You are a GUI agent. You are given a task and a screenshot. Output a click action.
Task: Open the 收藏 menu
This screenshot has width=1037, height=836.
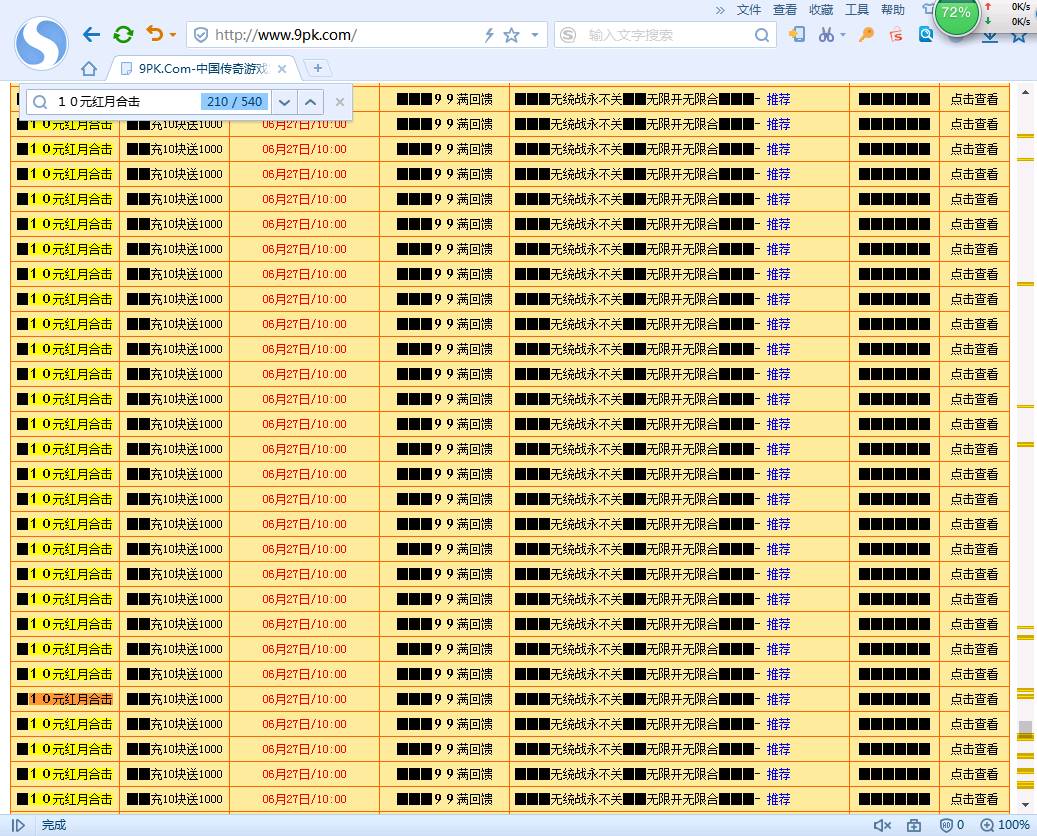pyautogui.click(x=821, y=10)
